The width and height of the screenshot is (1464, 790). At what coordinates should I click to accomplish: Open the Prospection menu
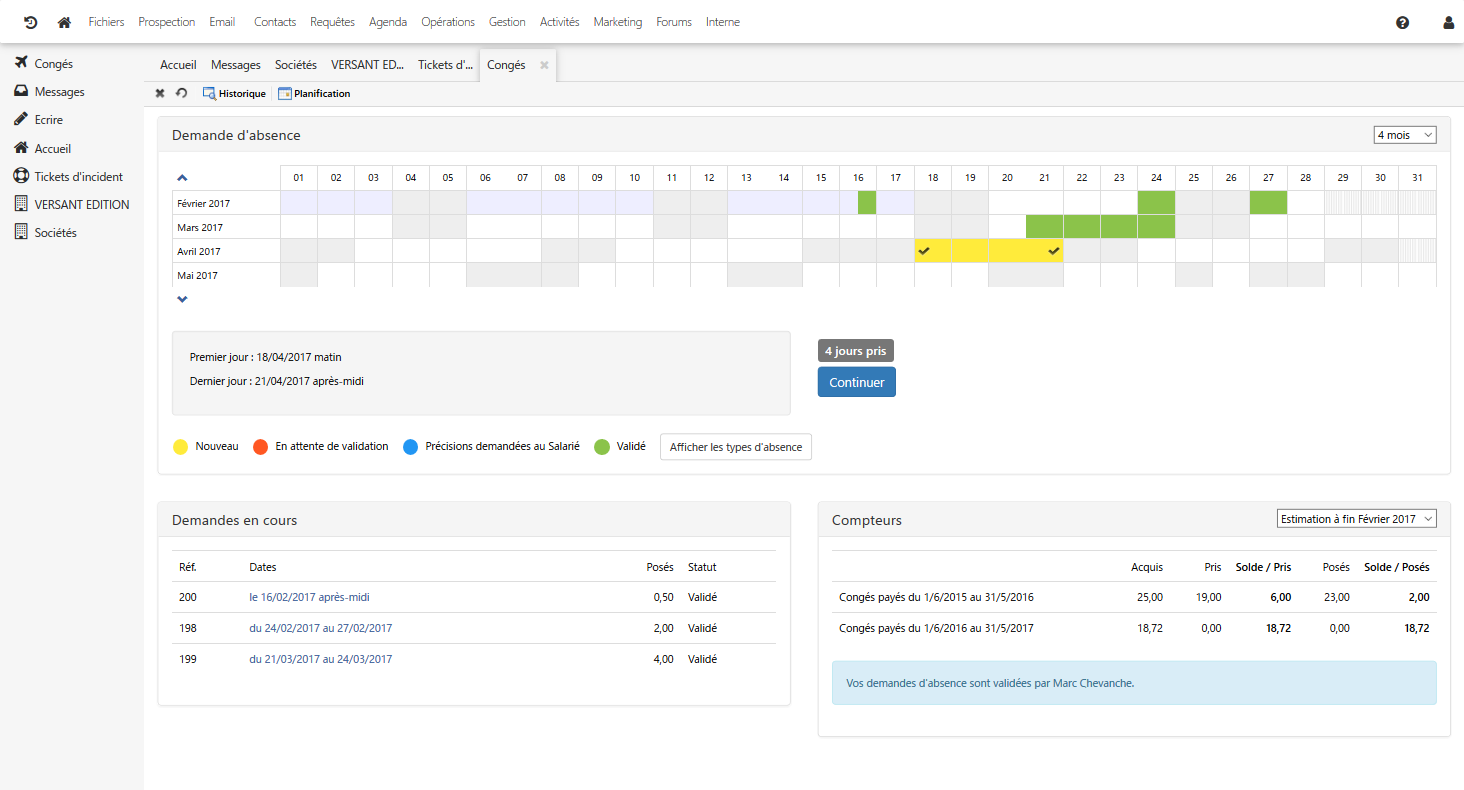click(x=167, y=22)
